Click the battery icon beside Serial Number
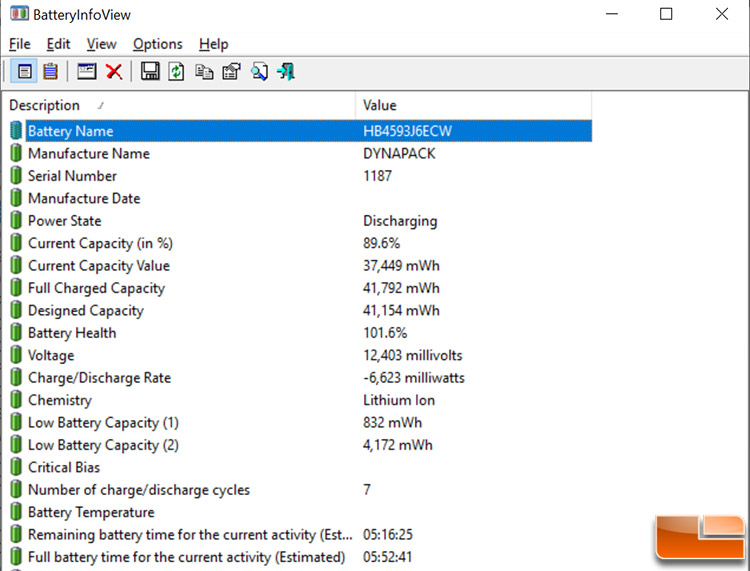750x571 pixels. click(x=16, y=176)
